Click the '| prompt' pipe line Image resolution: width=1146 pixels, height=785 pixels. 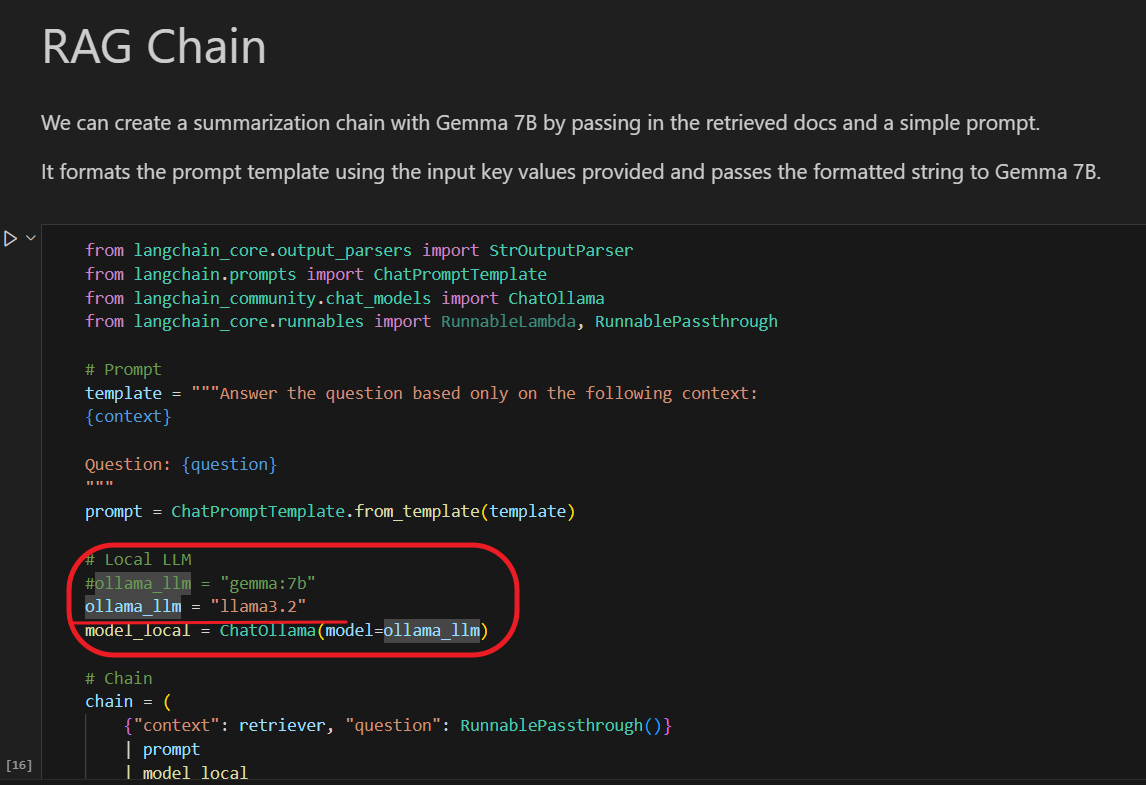click(x=162, y=749)
